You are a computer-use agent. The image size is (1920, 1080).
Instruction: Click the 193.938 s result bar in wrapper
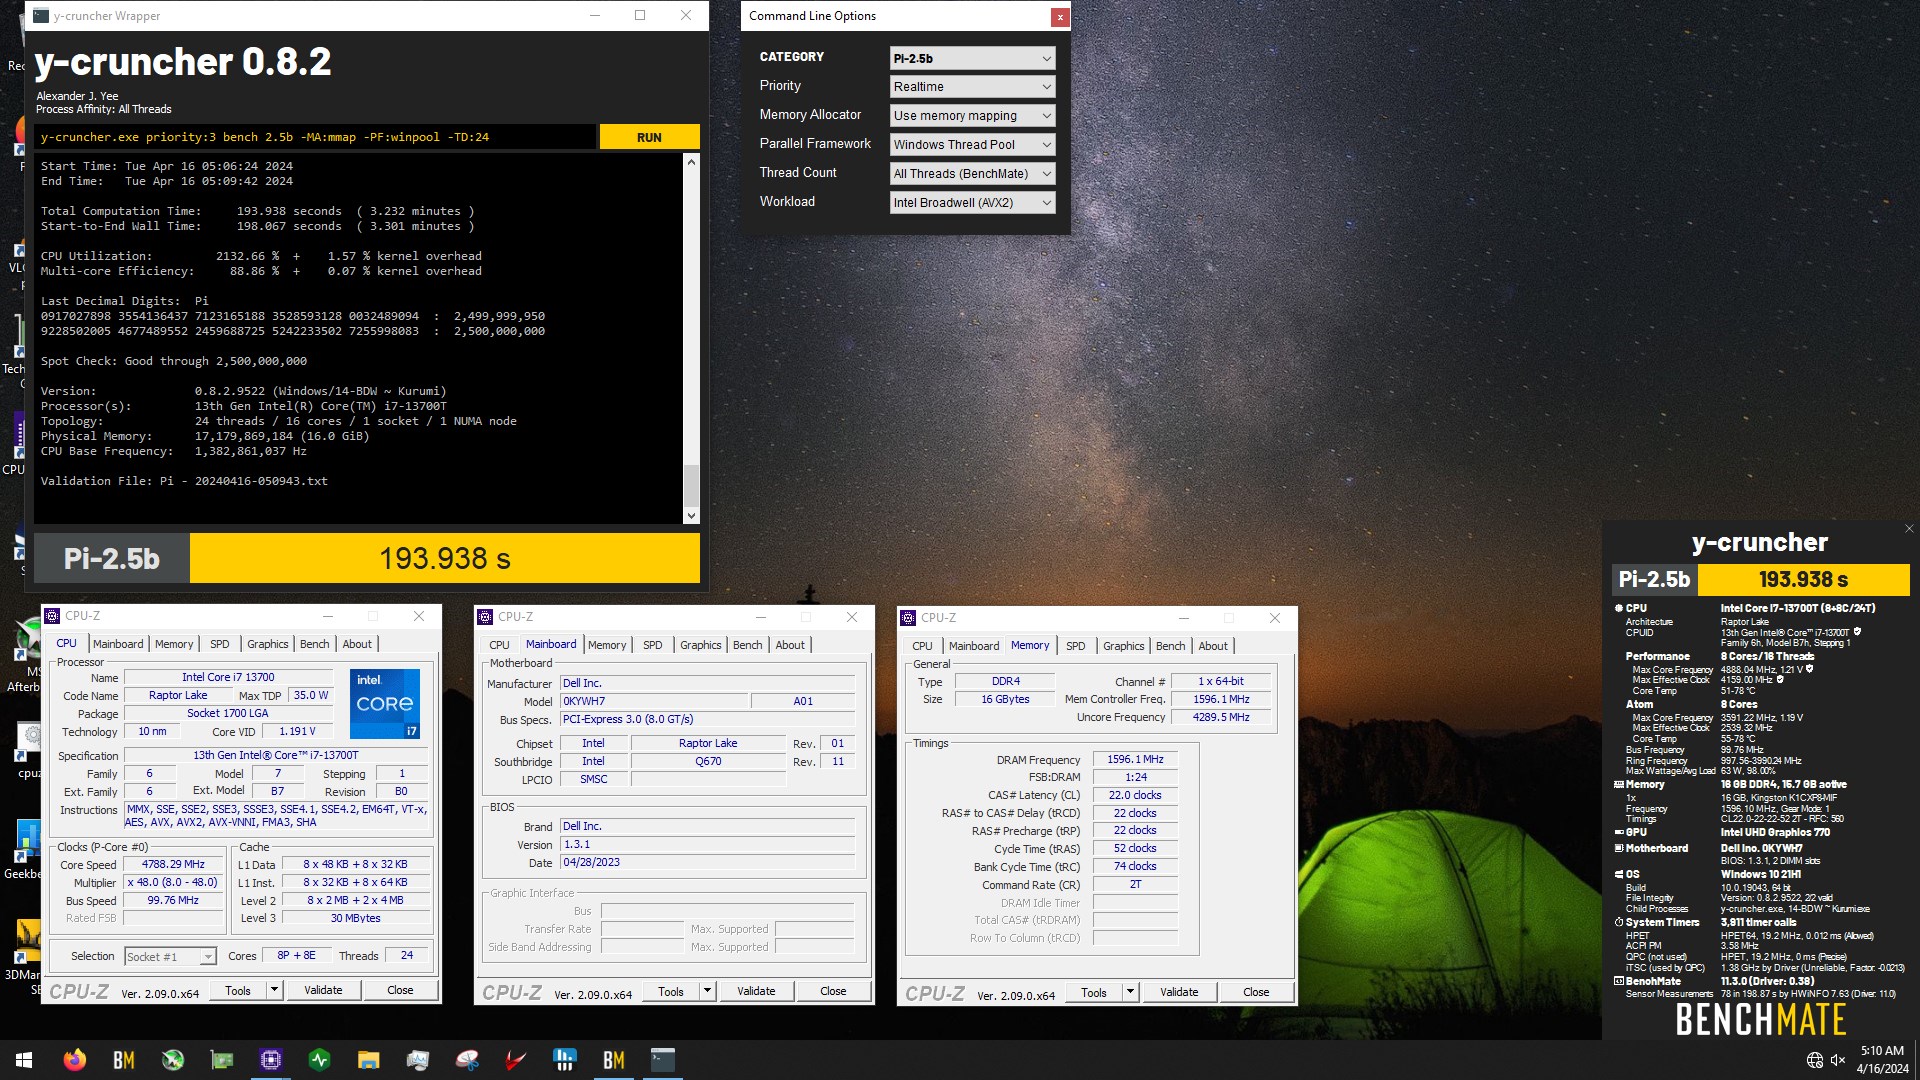pyautogui.click(x=445, y=559)
